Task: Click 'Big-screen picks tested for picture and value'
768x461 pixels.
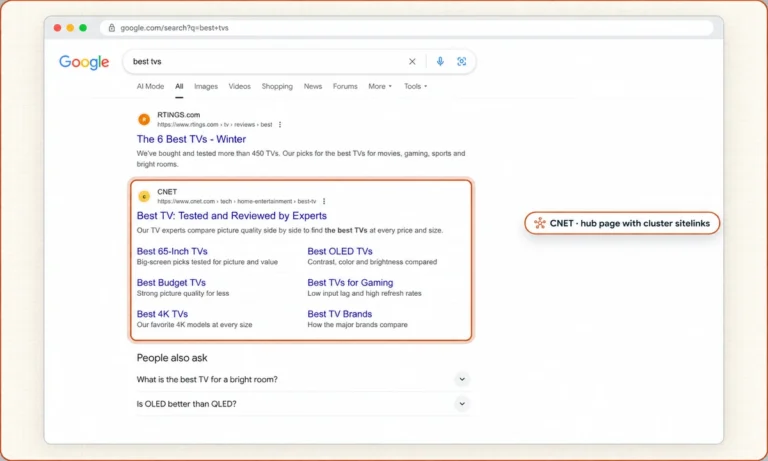Action: pos(207,262)
